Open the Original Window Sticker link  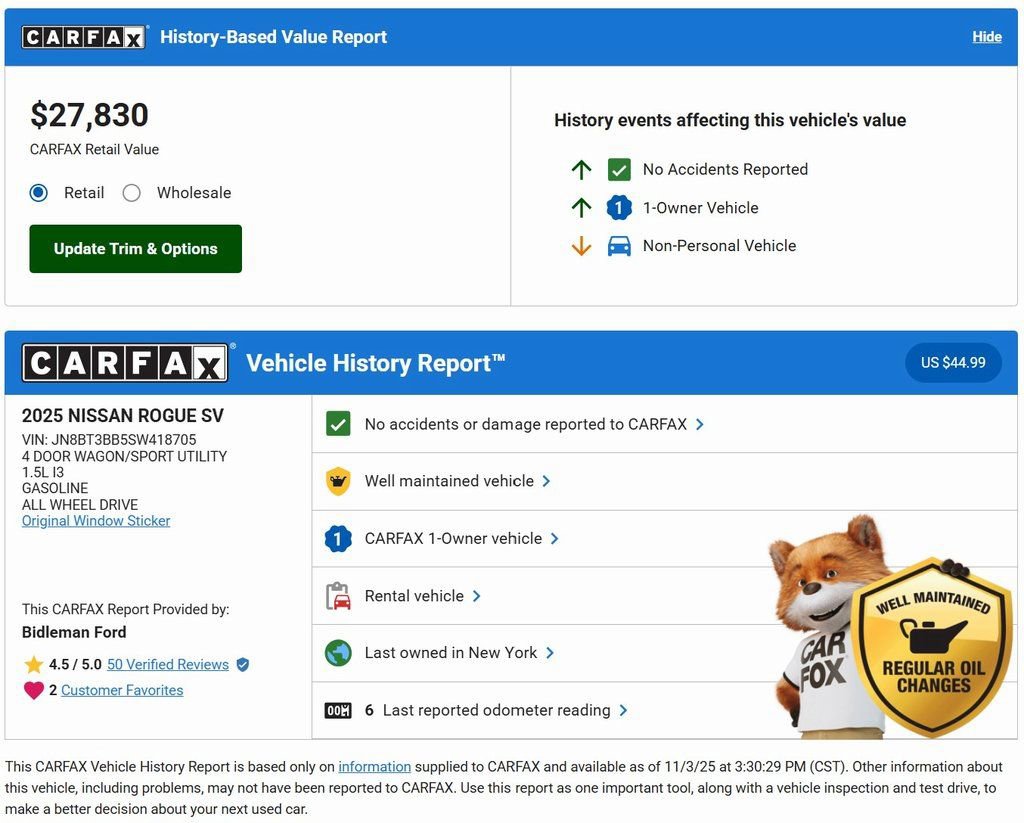(x=95, y=520)
